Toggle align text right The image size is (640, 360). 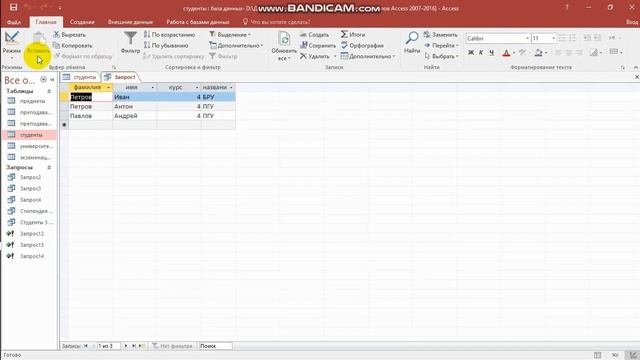pos(579,52)
